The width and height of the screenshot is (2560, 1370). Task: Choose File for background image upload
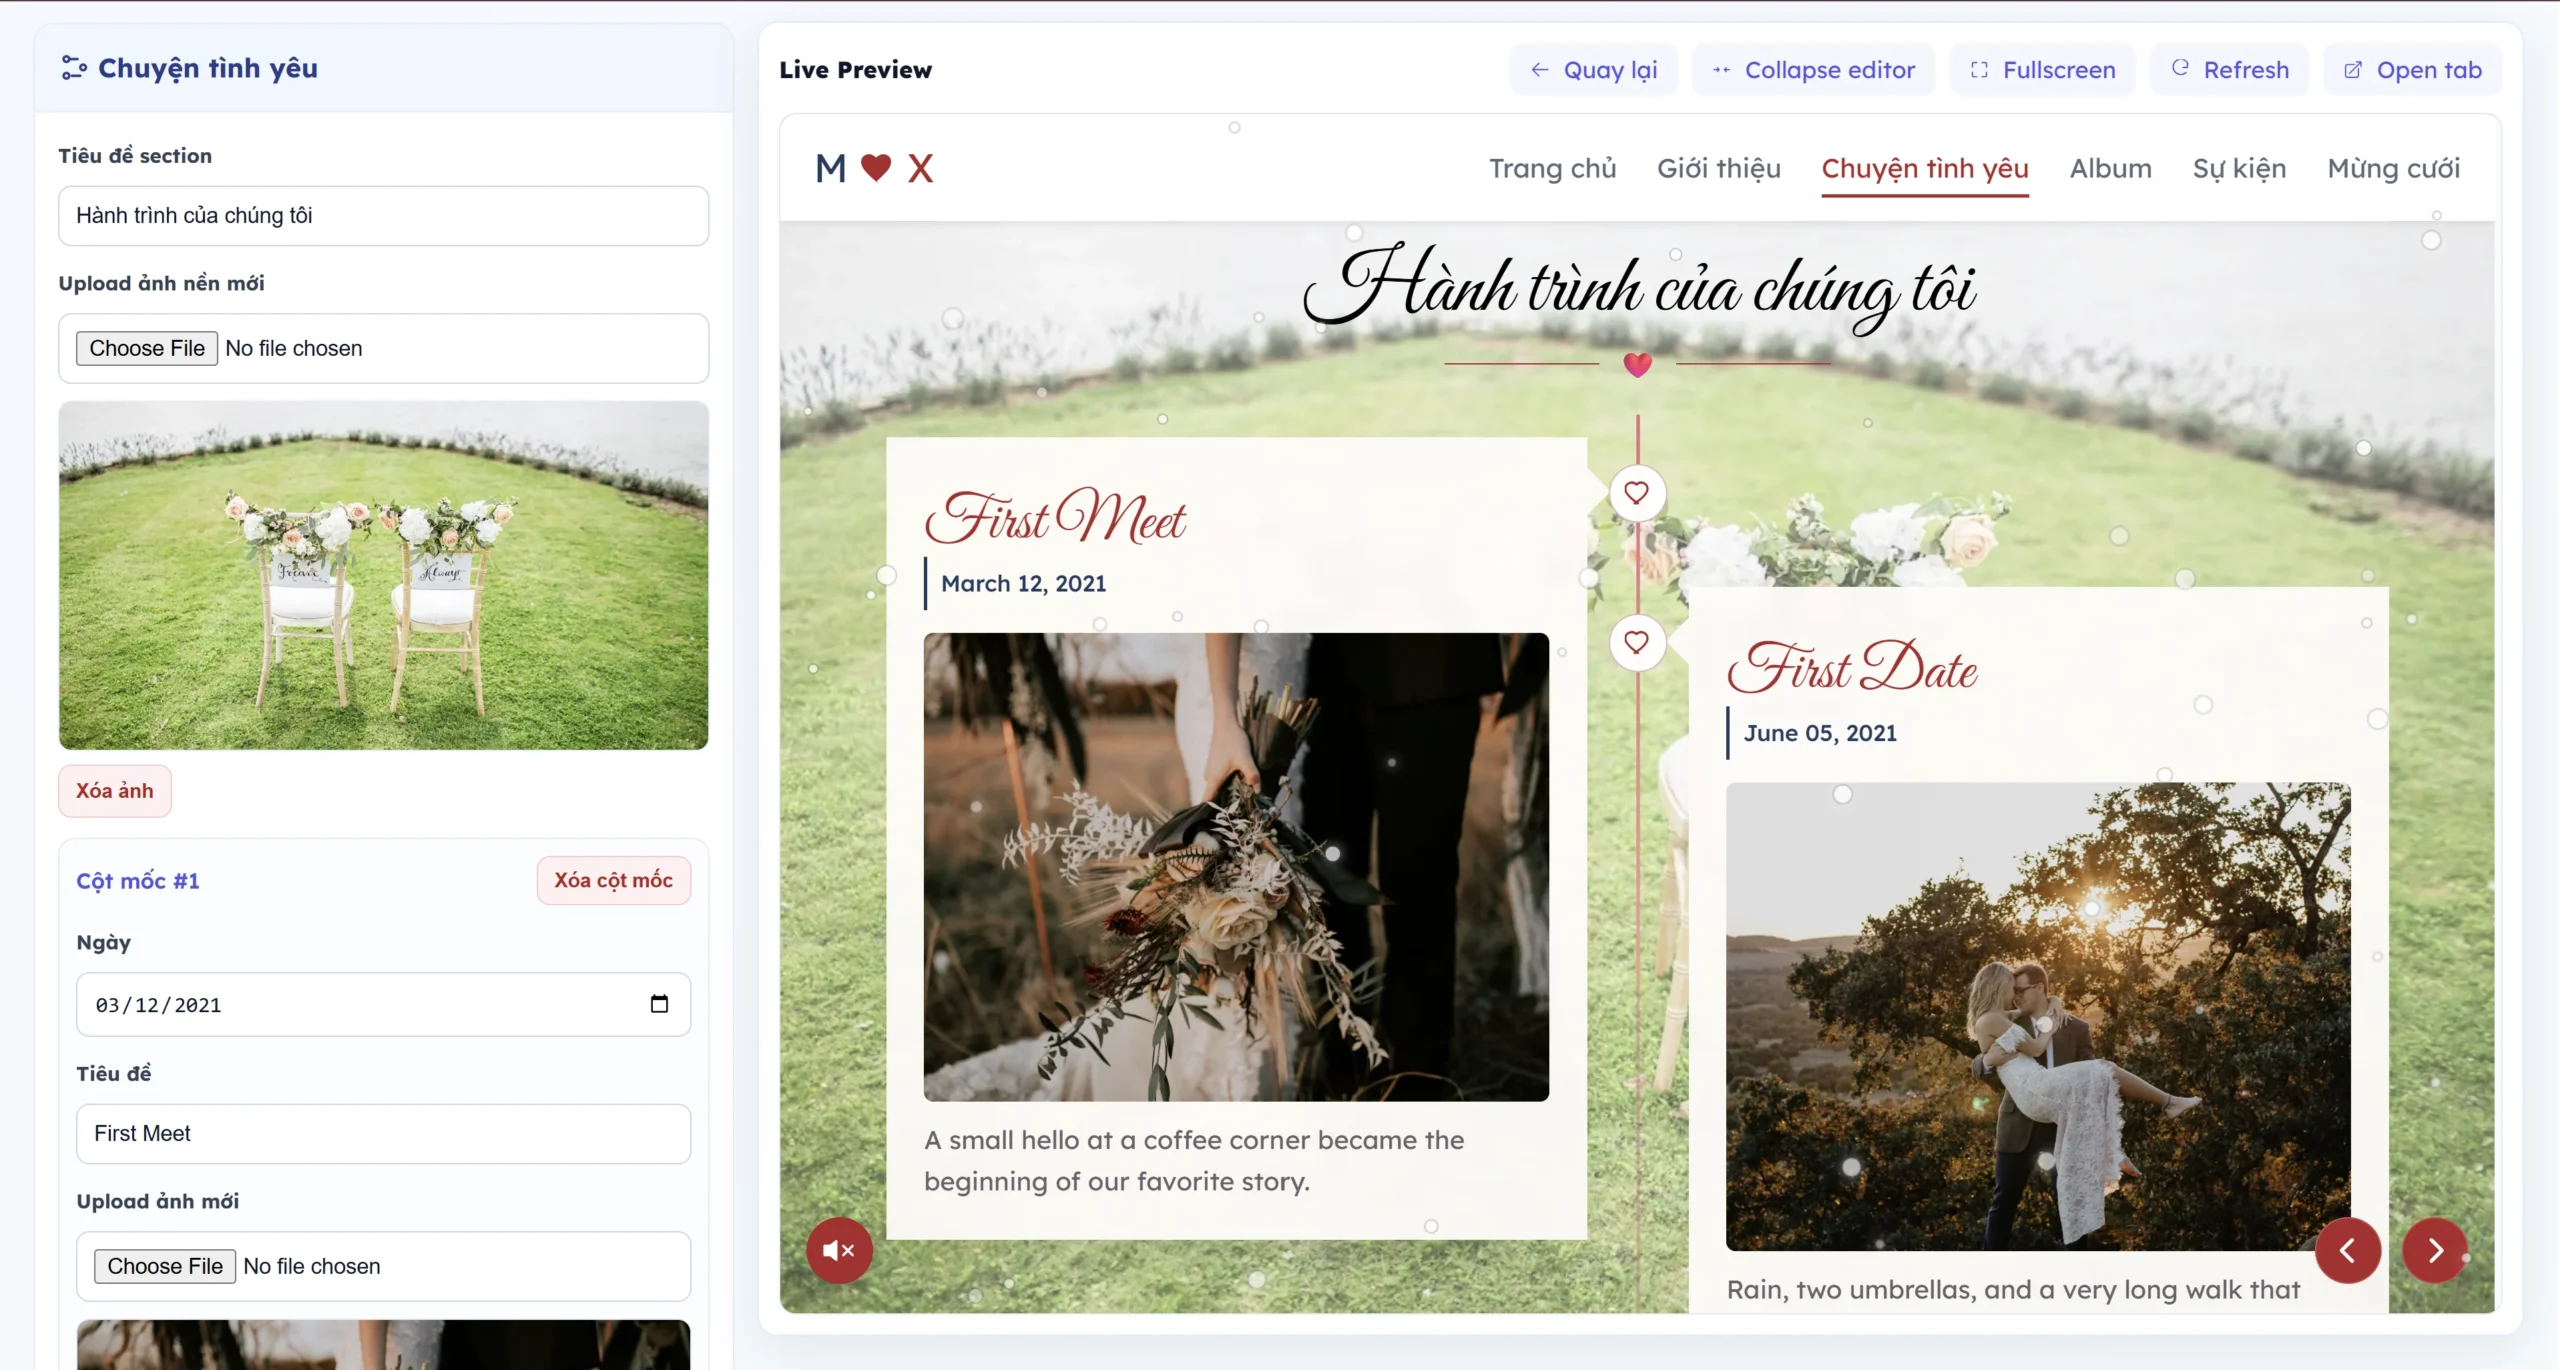(x=147, y=348)
